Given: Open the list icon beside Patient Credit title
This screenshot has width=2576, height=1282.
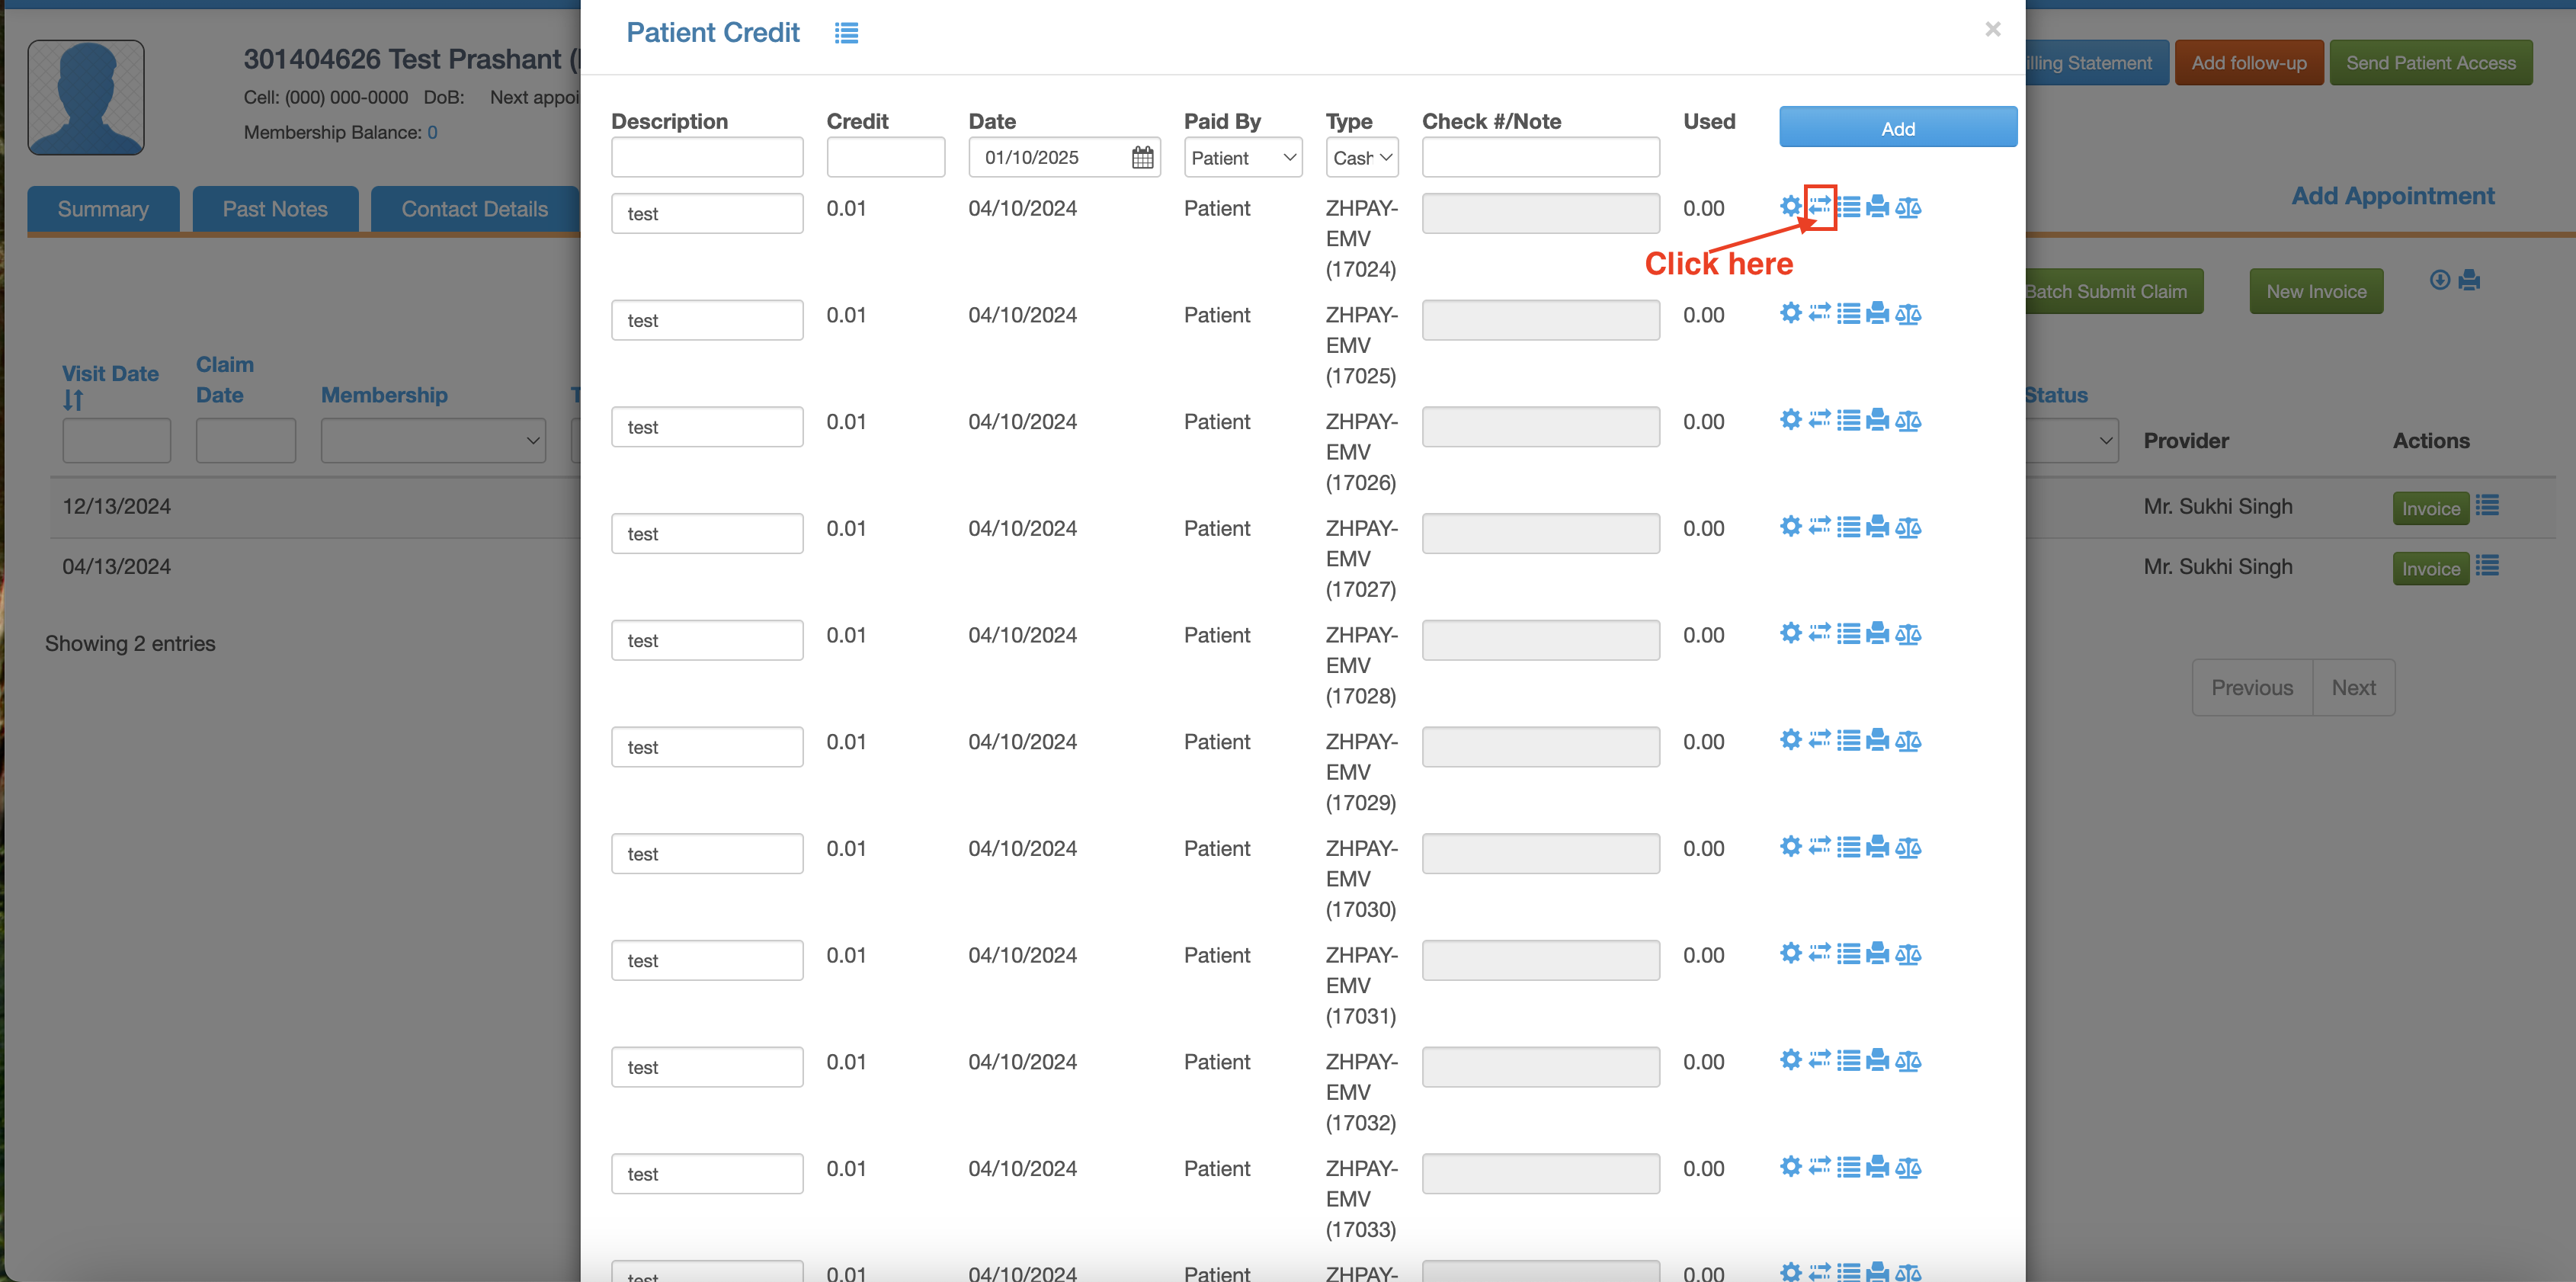Looking at the screenshot, I should (x=846, y=33).
